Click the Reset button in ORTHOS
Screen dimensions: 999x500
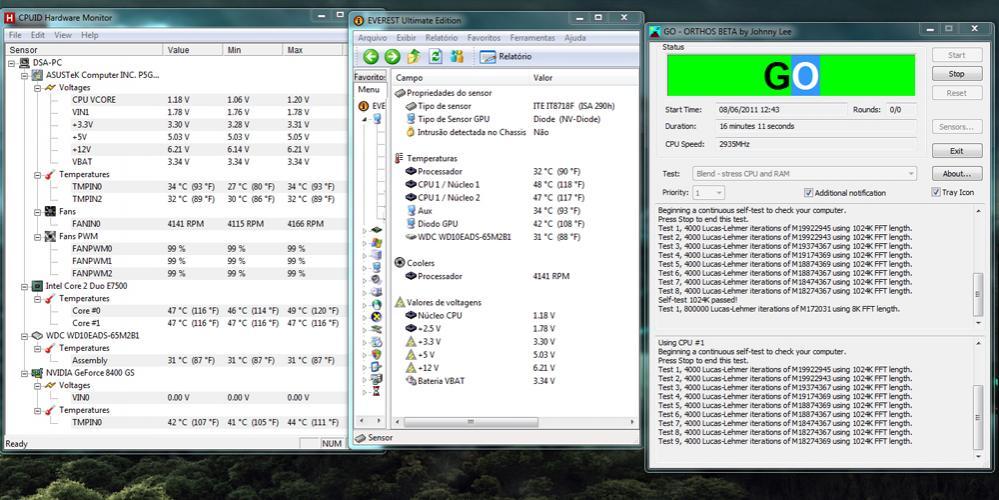[x=956, y=93]
